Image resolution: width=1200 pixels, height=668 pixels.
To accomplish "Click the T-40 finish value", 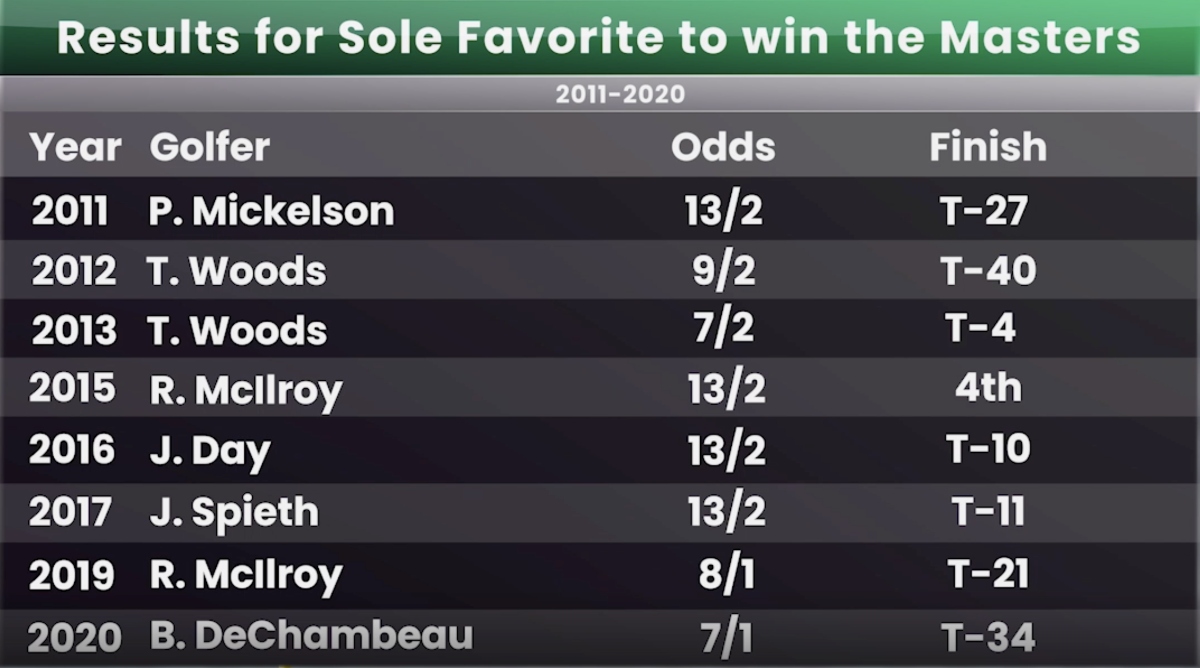I will tap(988, 270).
